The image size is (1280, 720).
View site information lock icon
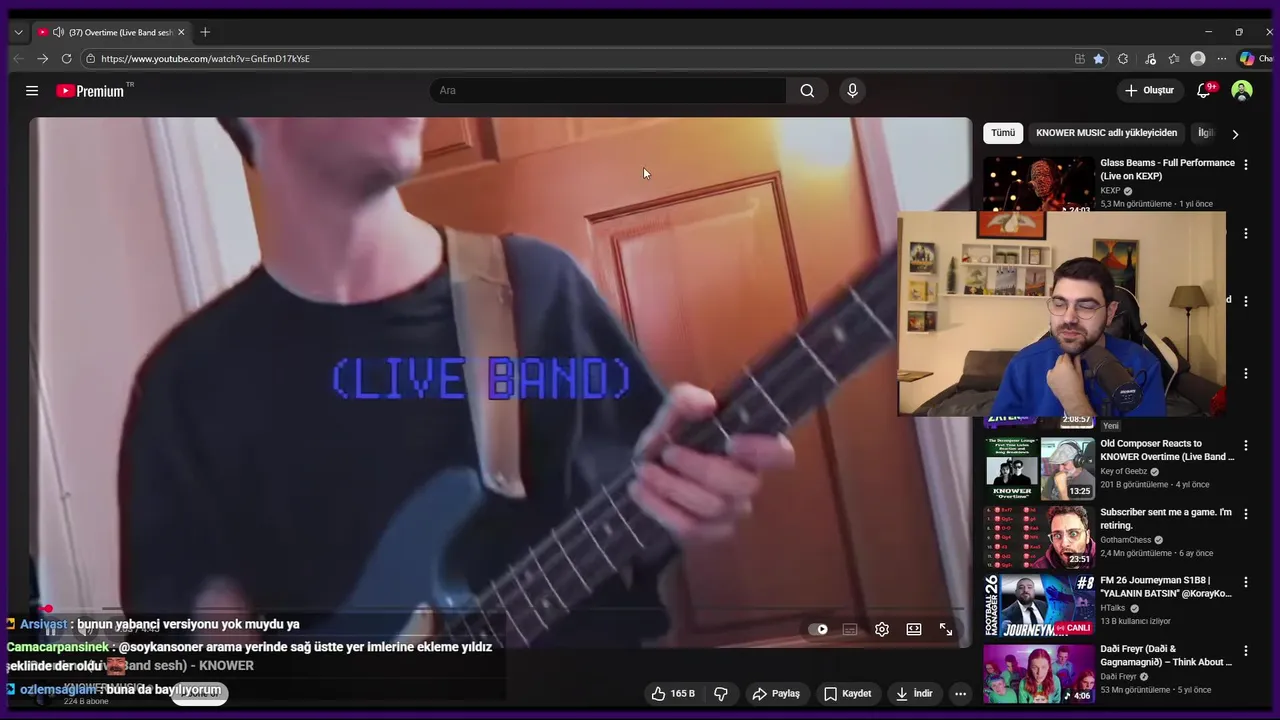tap(90, 59)
